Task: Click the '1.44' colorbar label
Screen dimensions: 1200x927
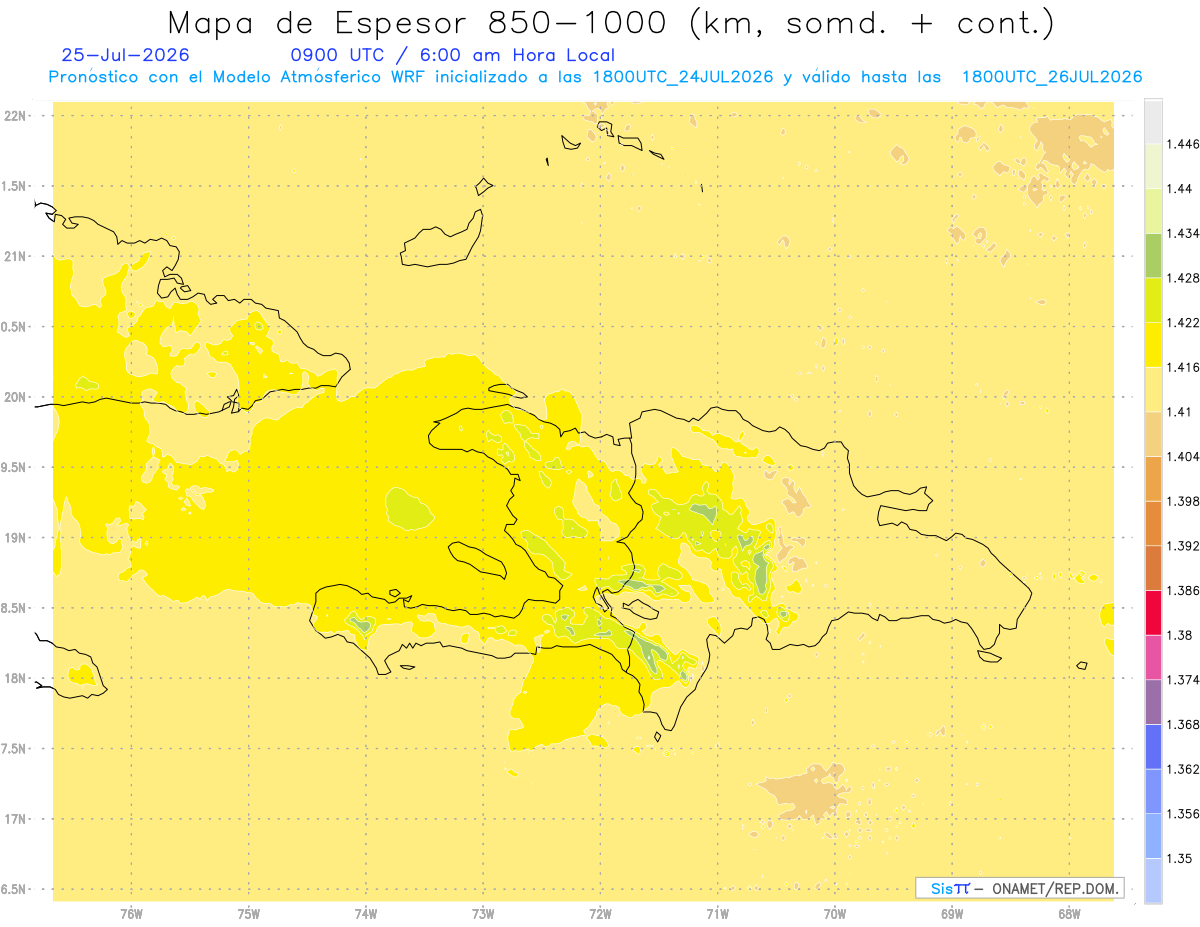Action: 1180,188
